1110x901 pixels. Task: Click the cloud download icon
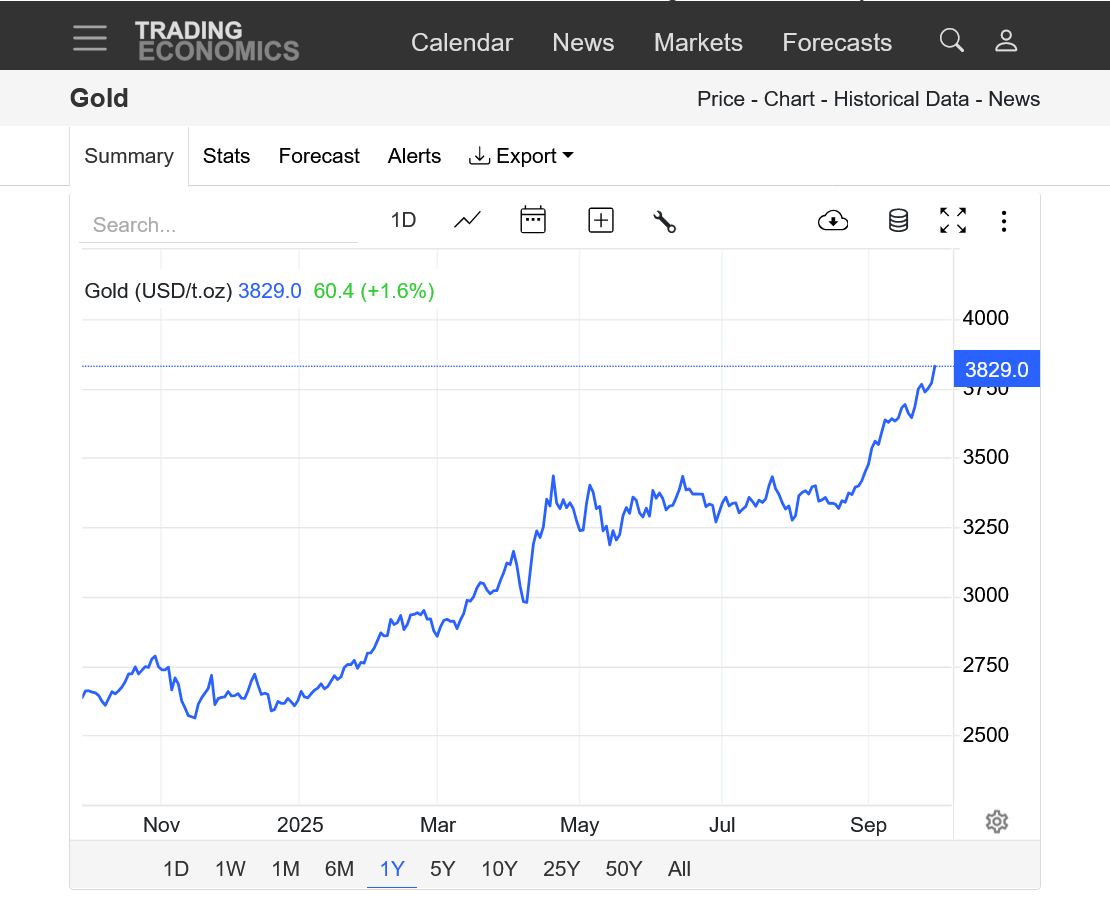(x=833, y=220)
